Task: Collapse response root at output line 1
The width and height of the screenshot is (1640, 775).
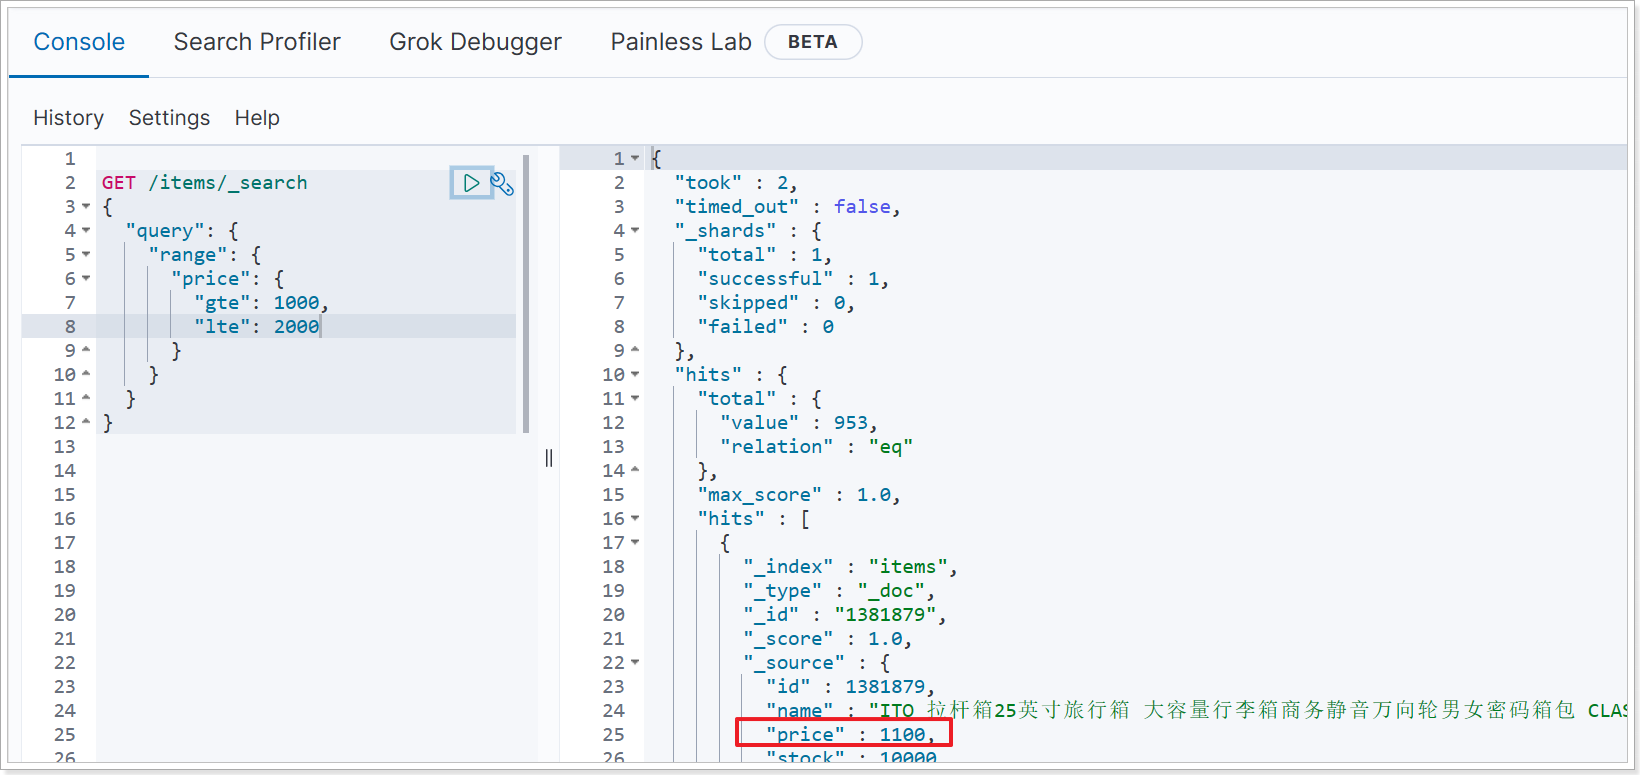Action: tap(635, 159)
